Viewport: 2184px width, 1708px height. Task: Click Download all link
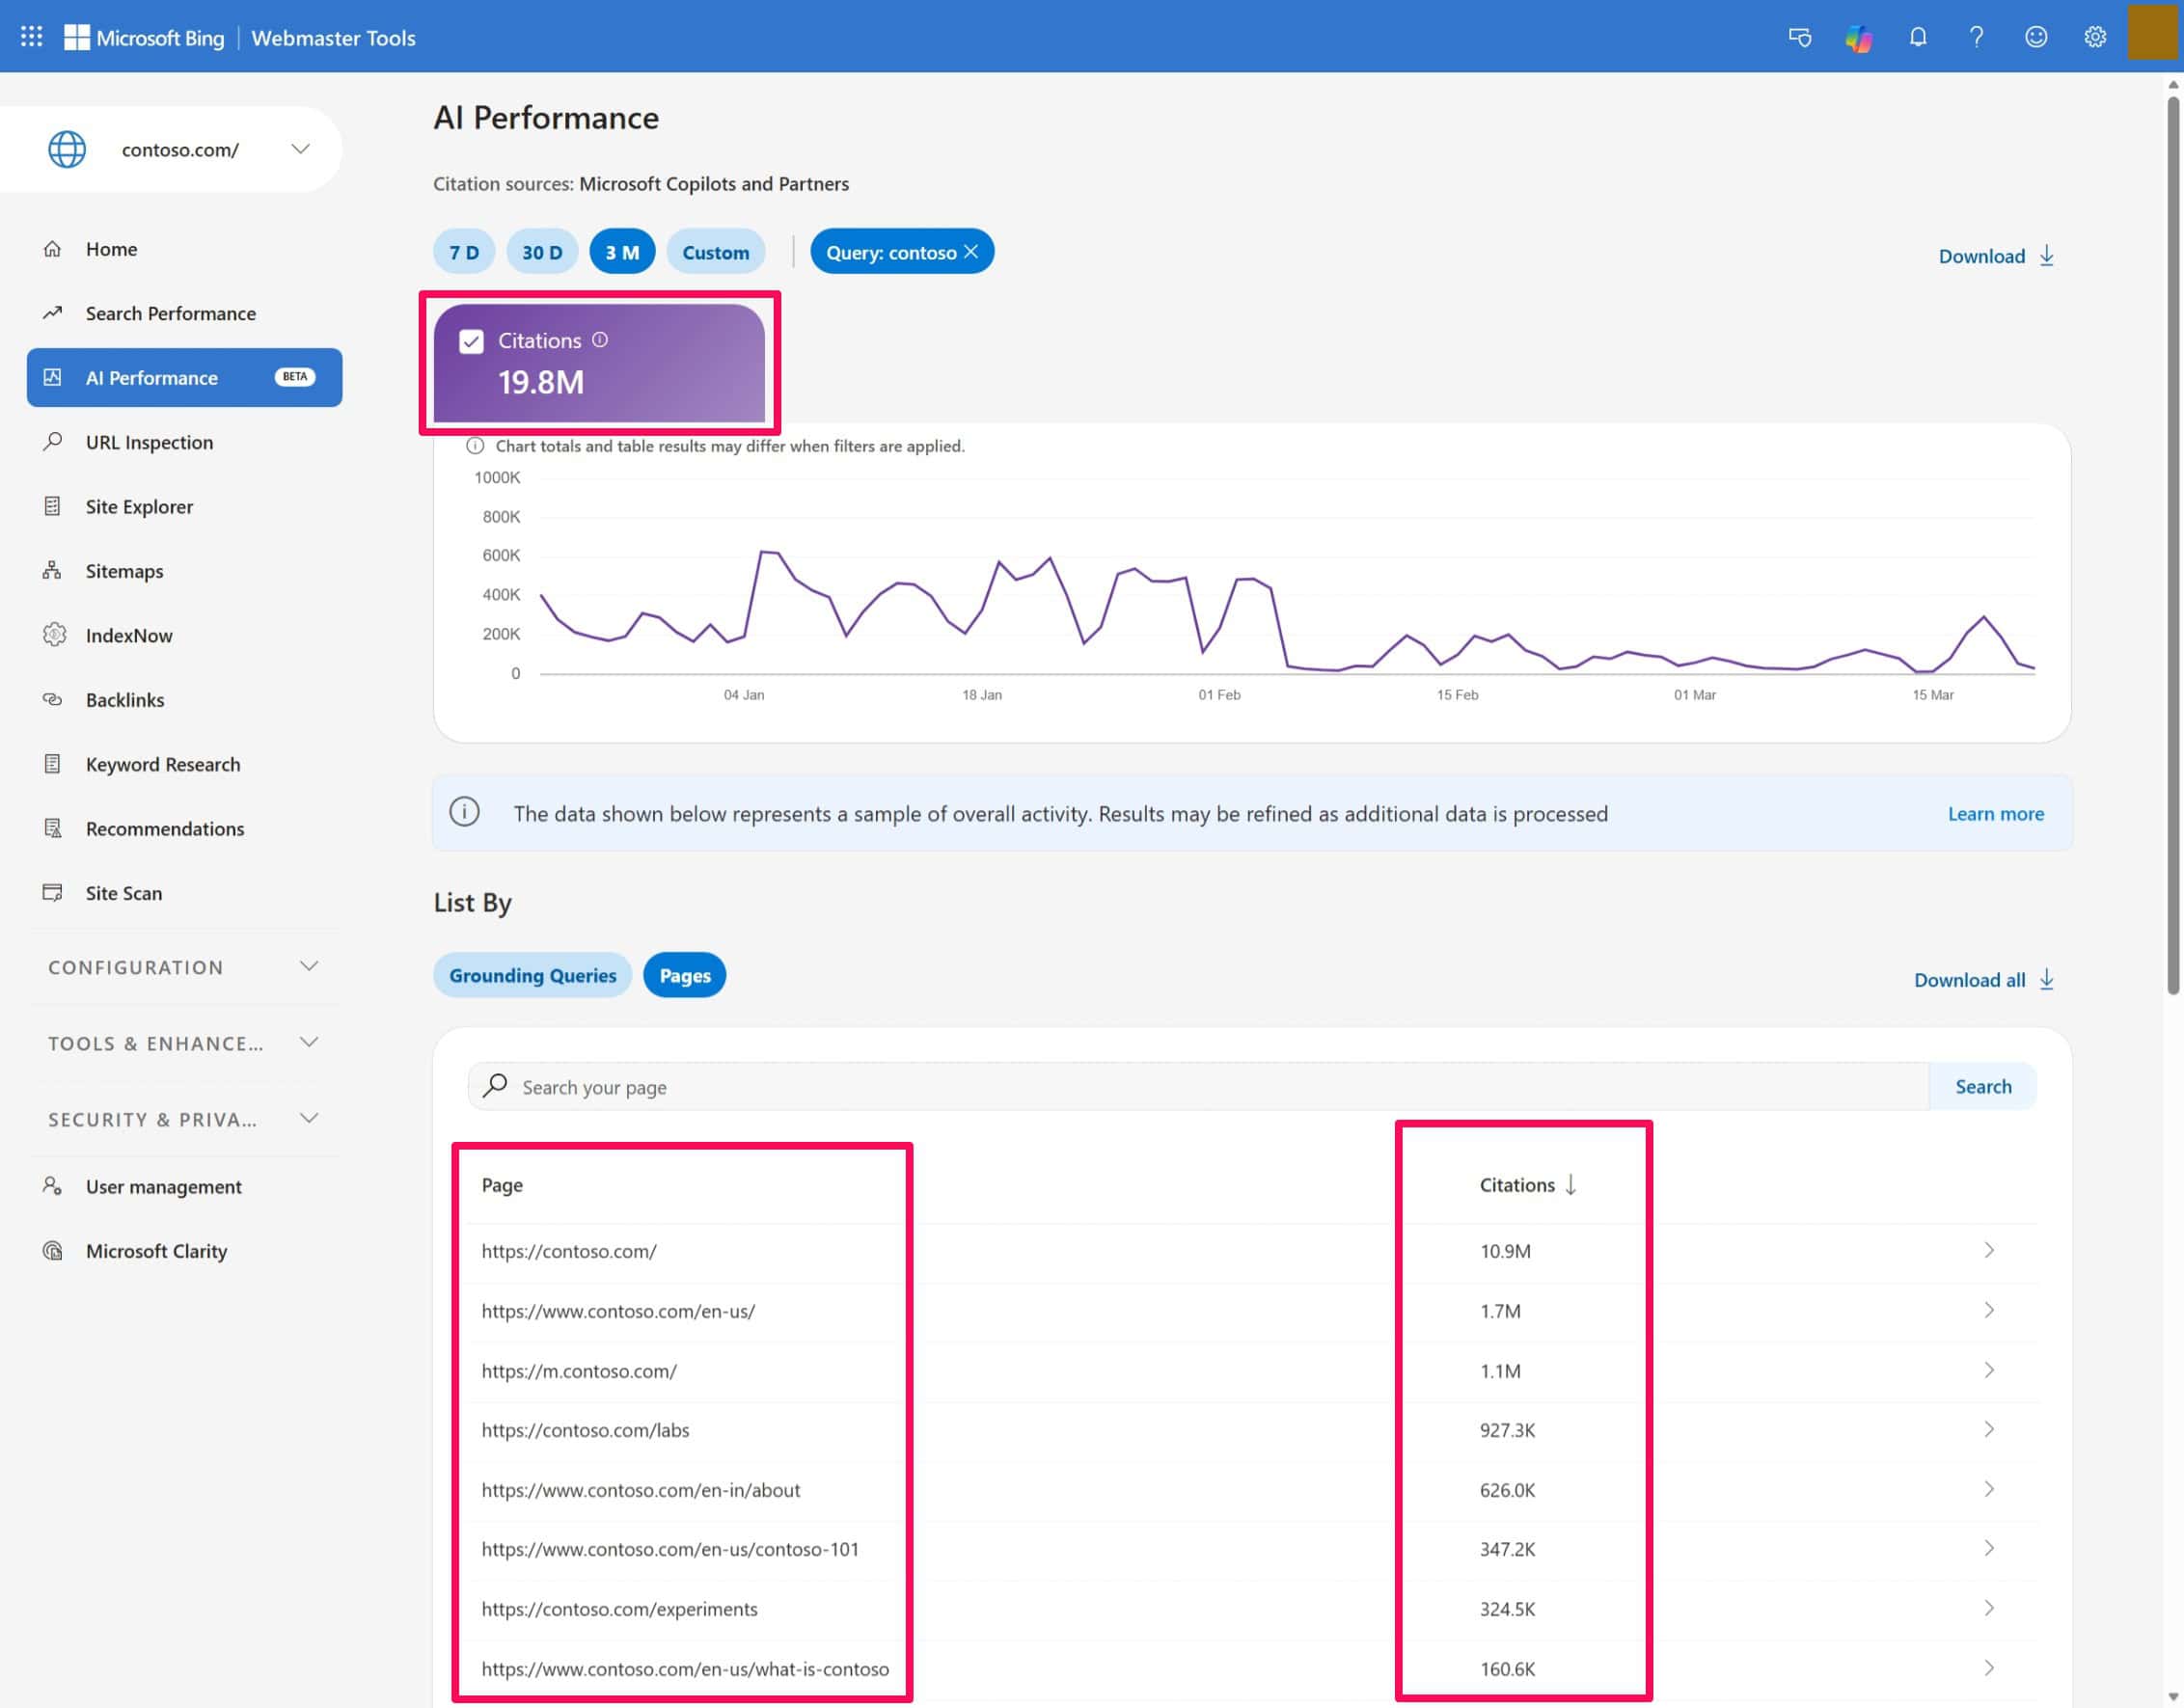pyautogui.click(x=1984, y=980)
